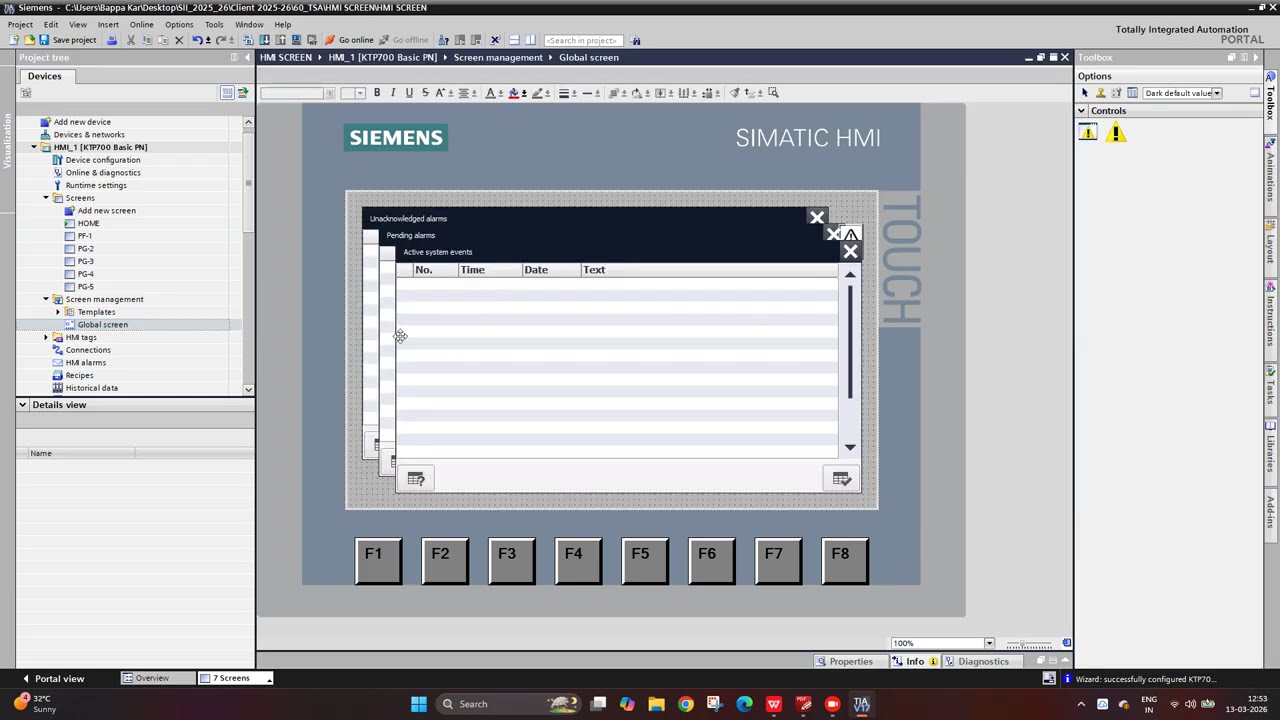Collapse the Controls section in Toolbox
Image resolution: width=1280 pixels, height=720 pixels.
tap(1082, 111)
